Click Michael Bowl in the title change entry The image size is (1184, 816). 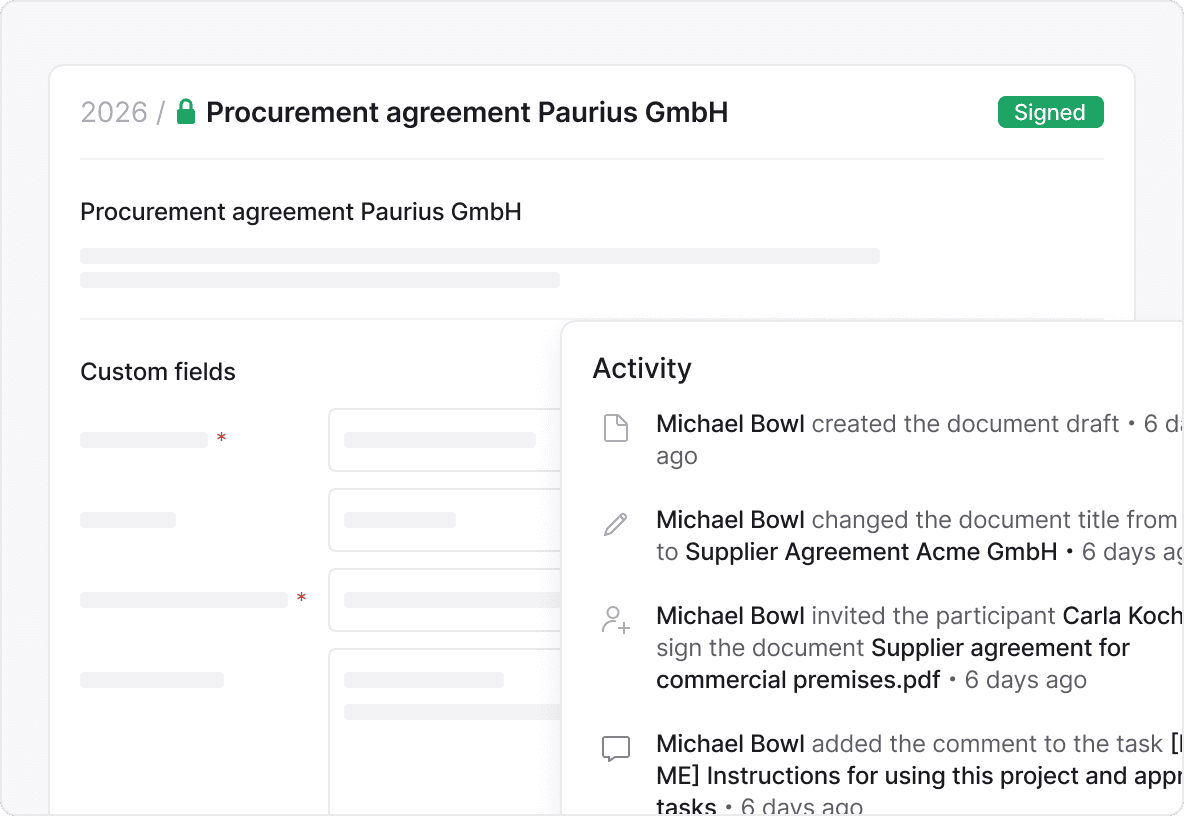[730, 520]
